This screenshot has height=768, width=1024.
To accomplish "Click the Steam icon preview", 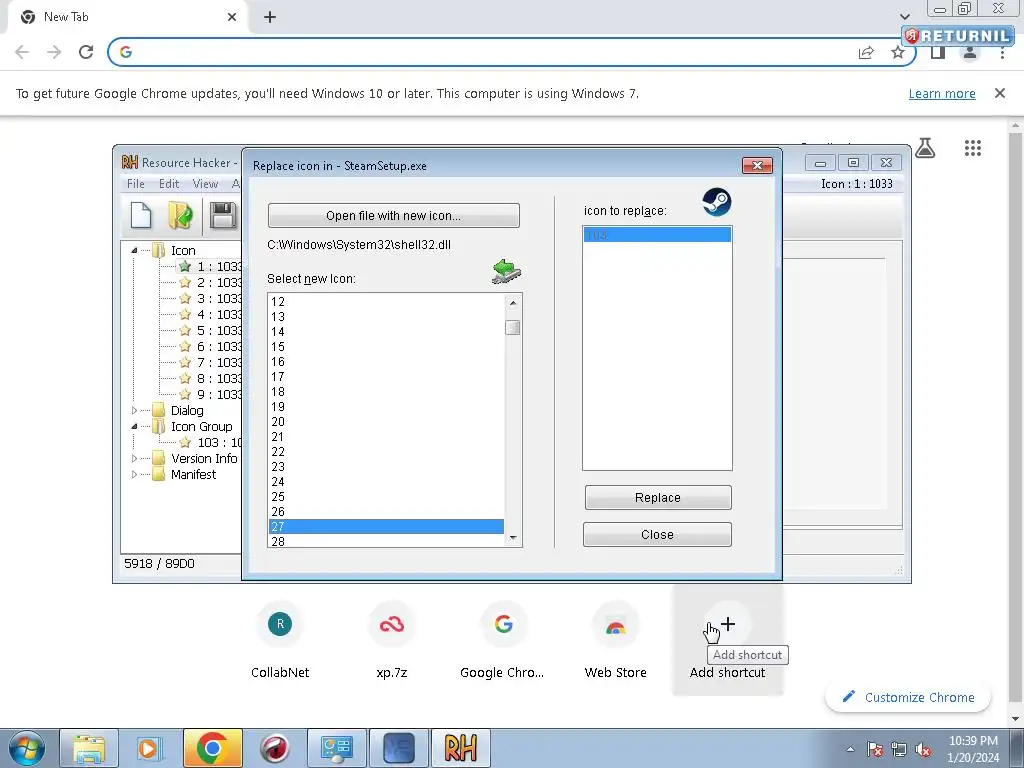I will (716, 202).
